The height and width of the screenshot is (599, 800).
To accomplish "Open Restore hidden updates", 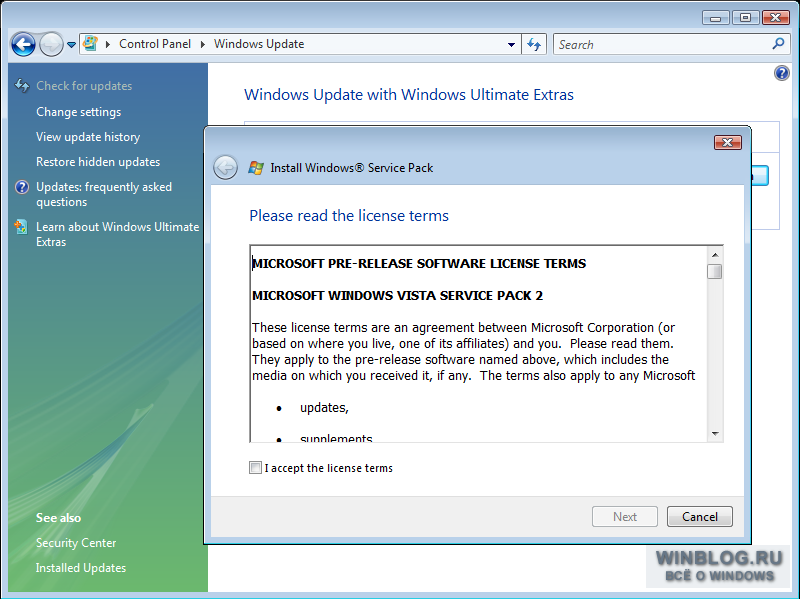I will click(x=98, y=162).
